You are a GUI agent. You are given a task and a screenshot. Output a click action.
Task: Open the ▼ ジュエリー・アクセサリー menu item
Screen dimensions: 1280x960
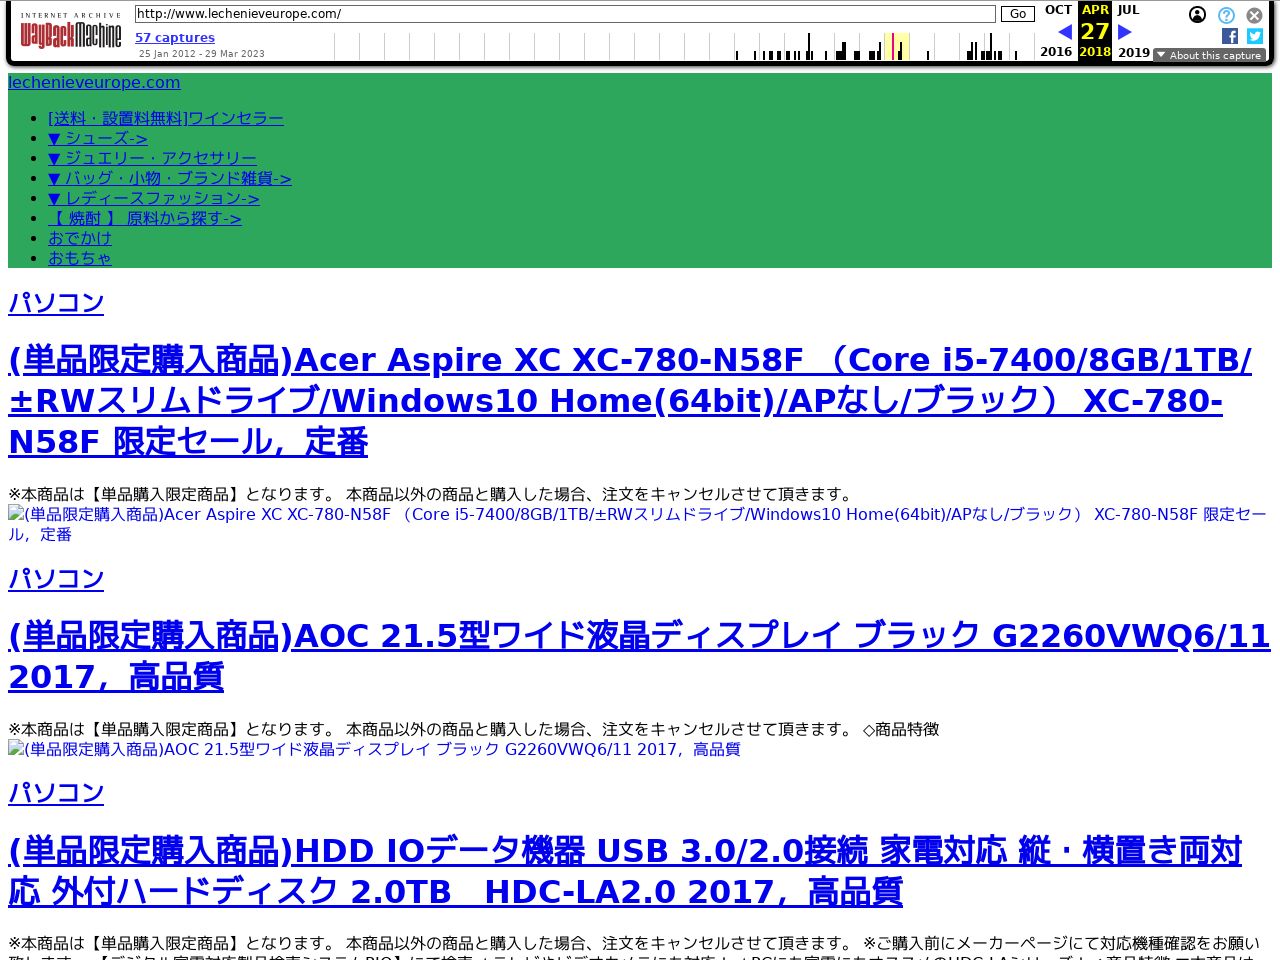pos(152,158)
